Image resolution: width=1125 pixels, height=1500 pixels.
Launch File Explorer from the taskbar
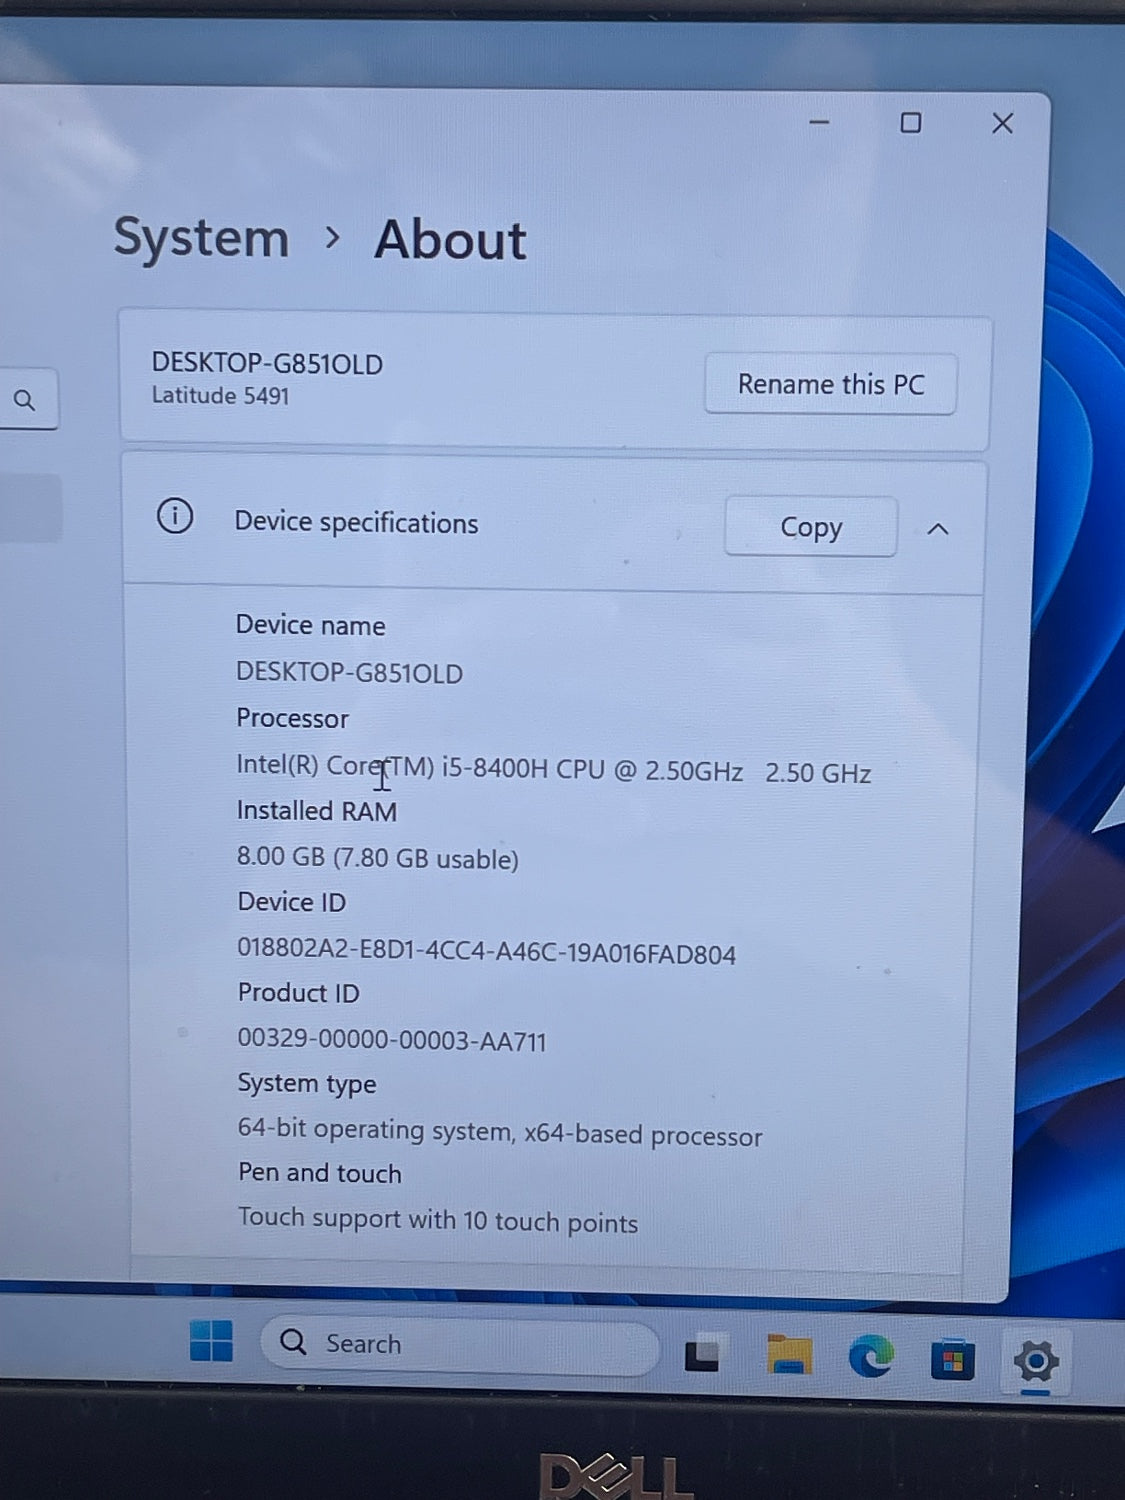click(x=788, y=1355)
